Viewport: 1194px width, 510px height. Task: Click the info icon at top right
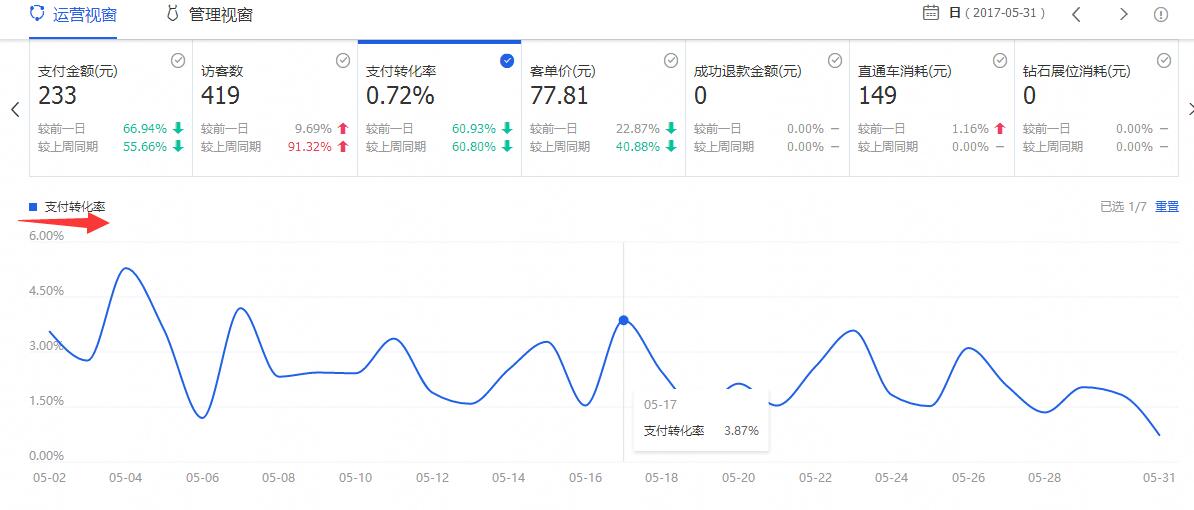click(1160, 14)
